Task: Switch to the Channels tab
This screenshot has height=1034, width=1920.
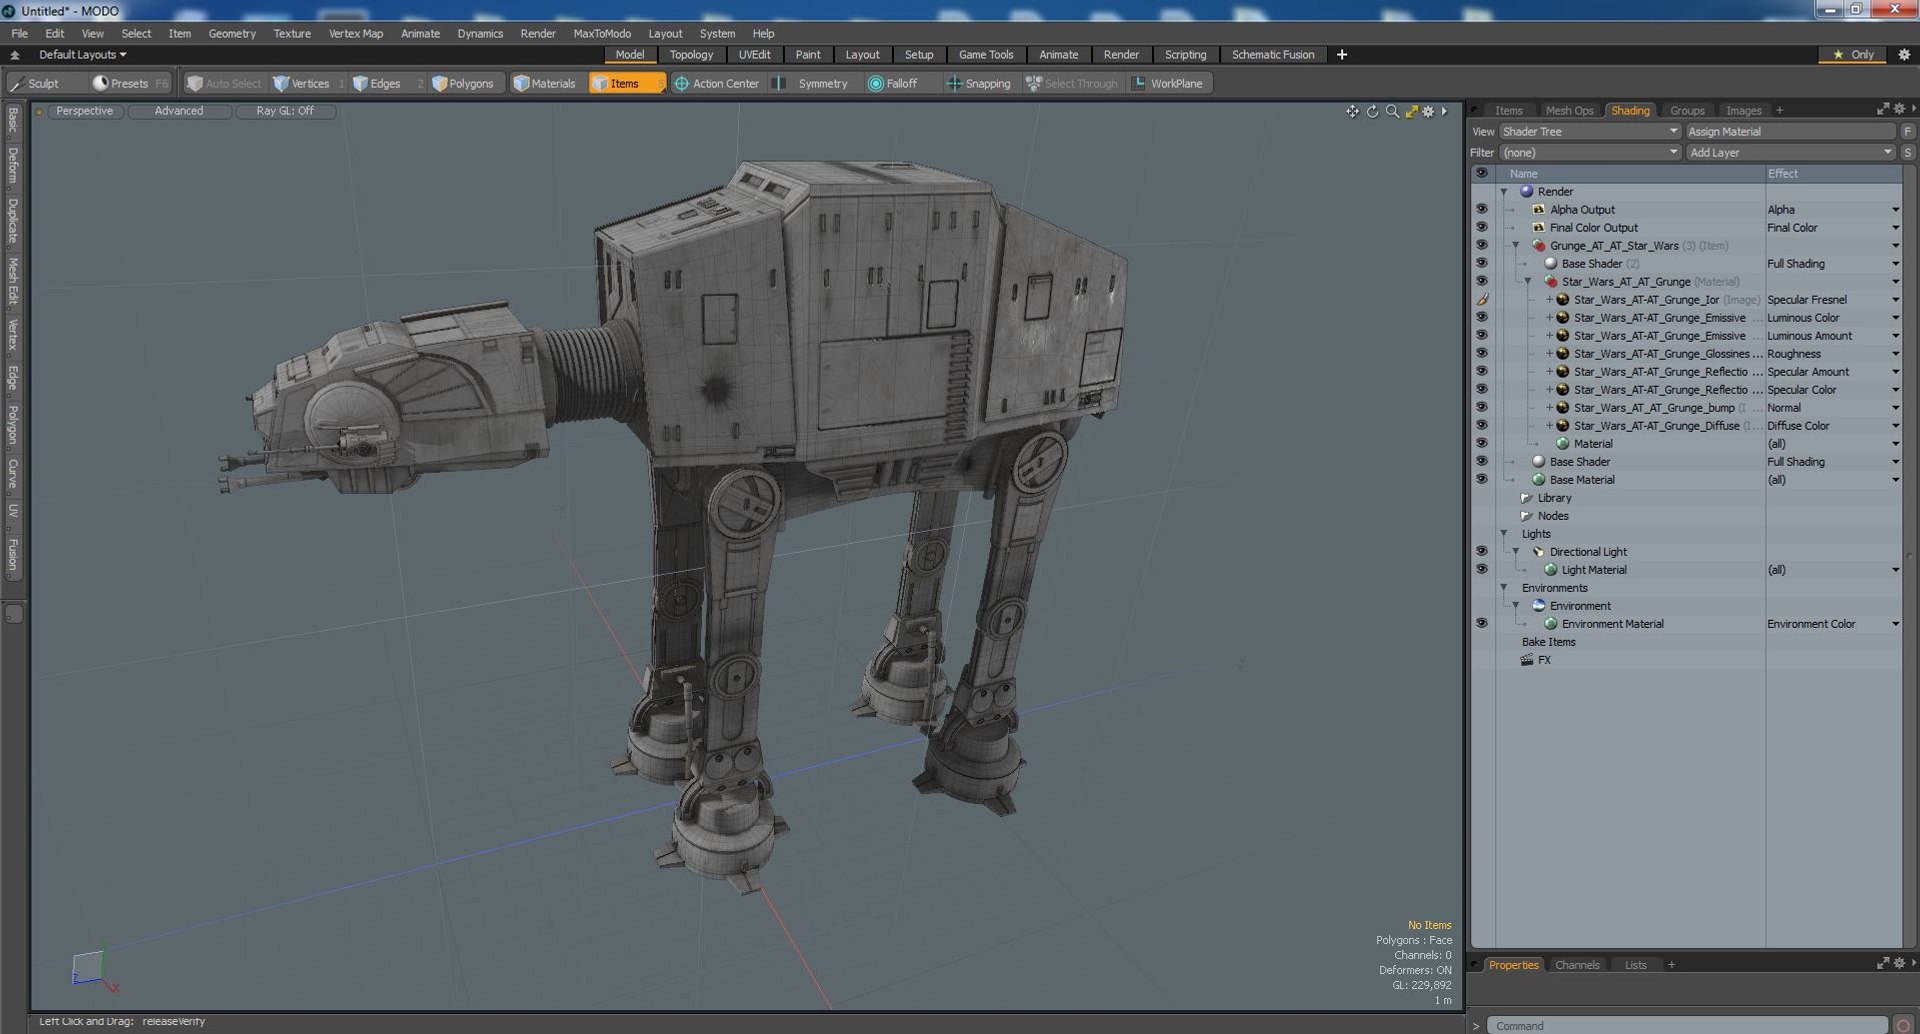Action: pos(1577,965)
